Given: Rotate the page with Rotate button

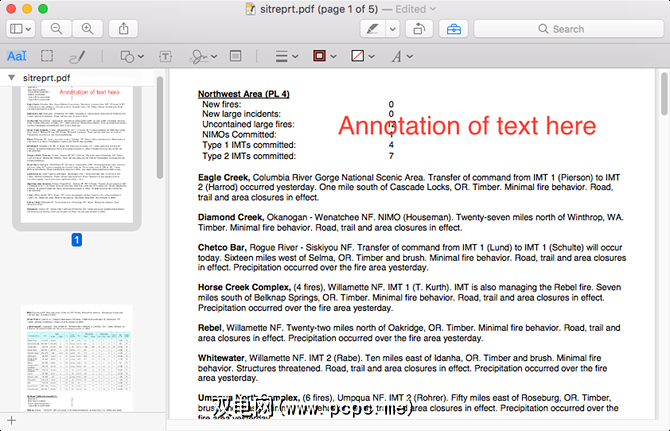Looking at the screenshot, I should [x=419, y=29].
